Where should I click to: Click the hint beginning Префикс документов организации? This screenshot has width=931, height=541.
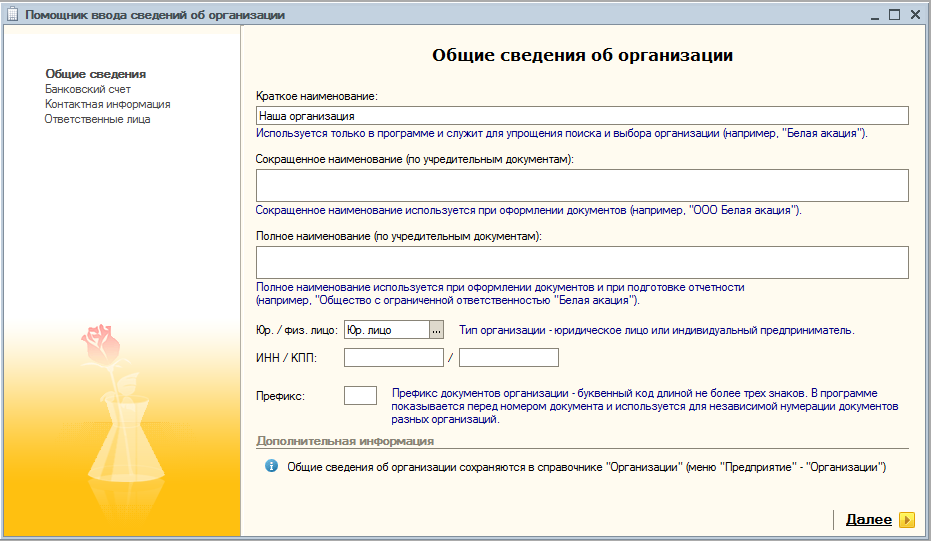click(x=645, y=406)
